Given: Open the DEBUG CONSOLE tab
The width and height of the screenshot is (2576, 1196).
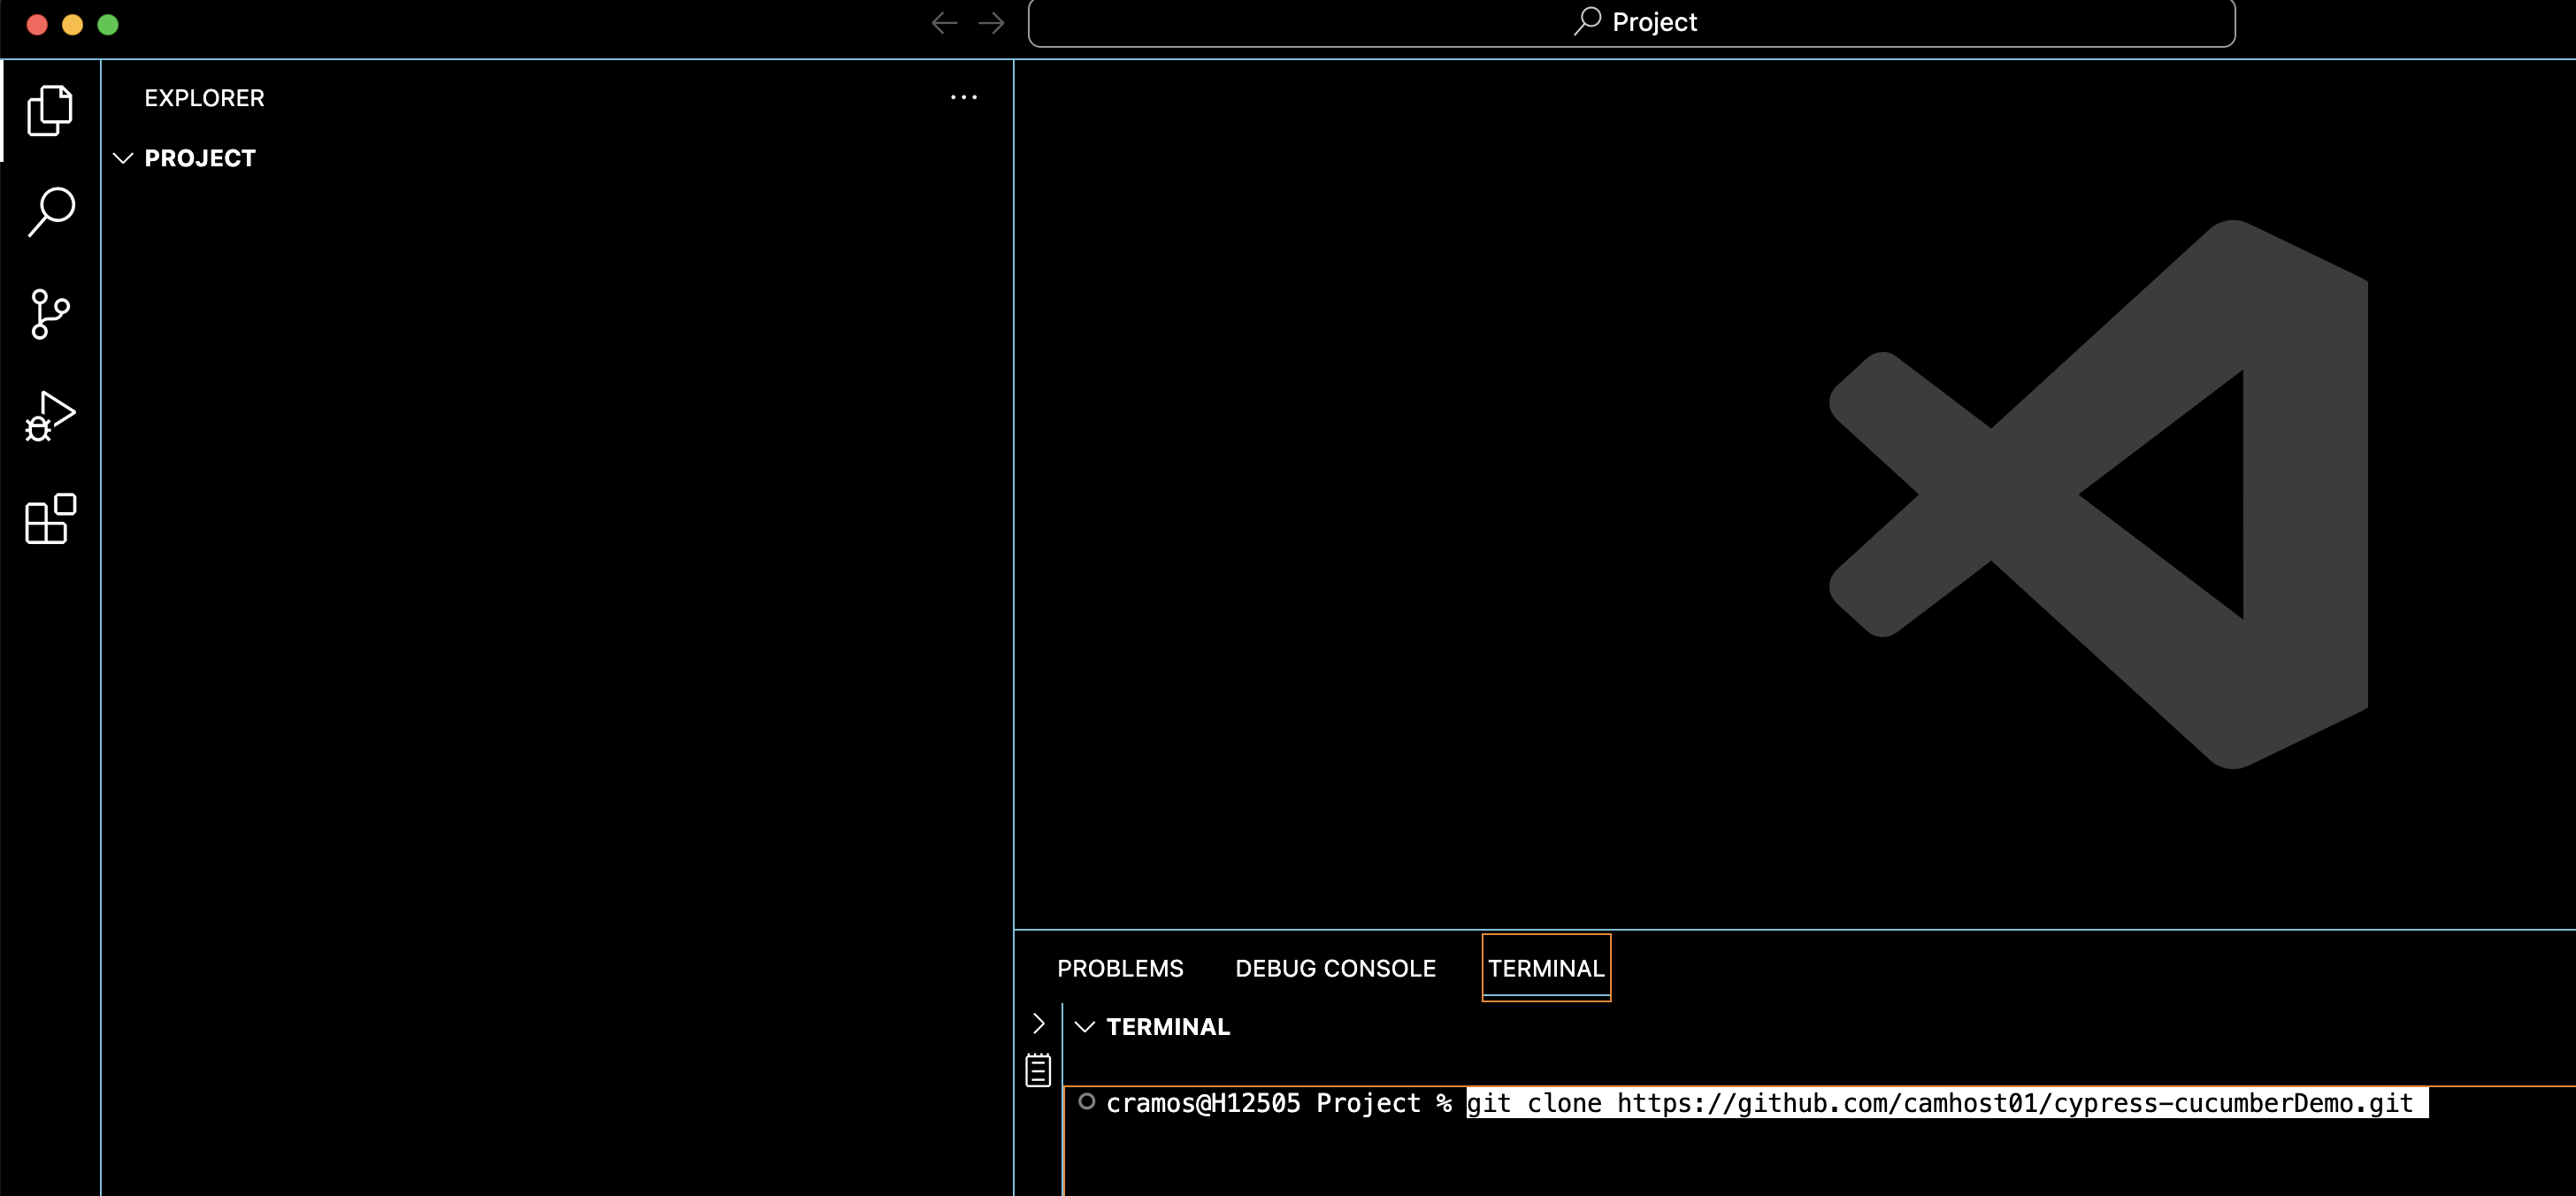Looking at the screenshot, I should click(1335, 968).
